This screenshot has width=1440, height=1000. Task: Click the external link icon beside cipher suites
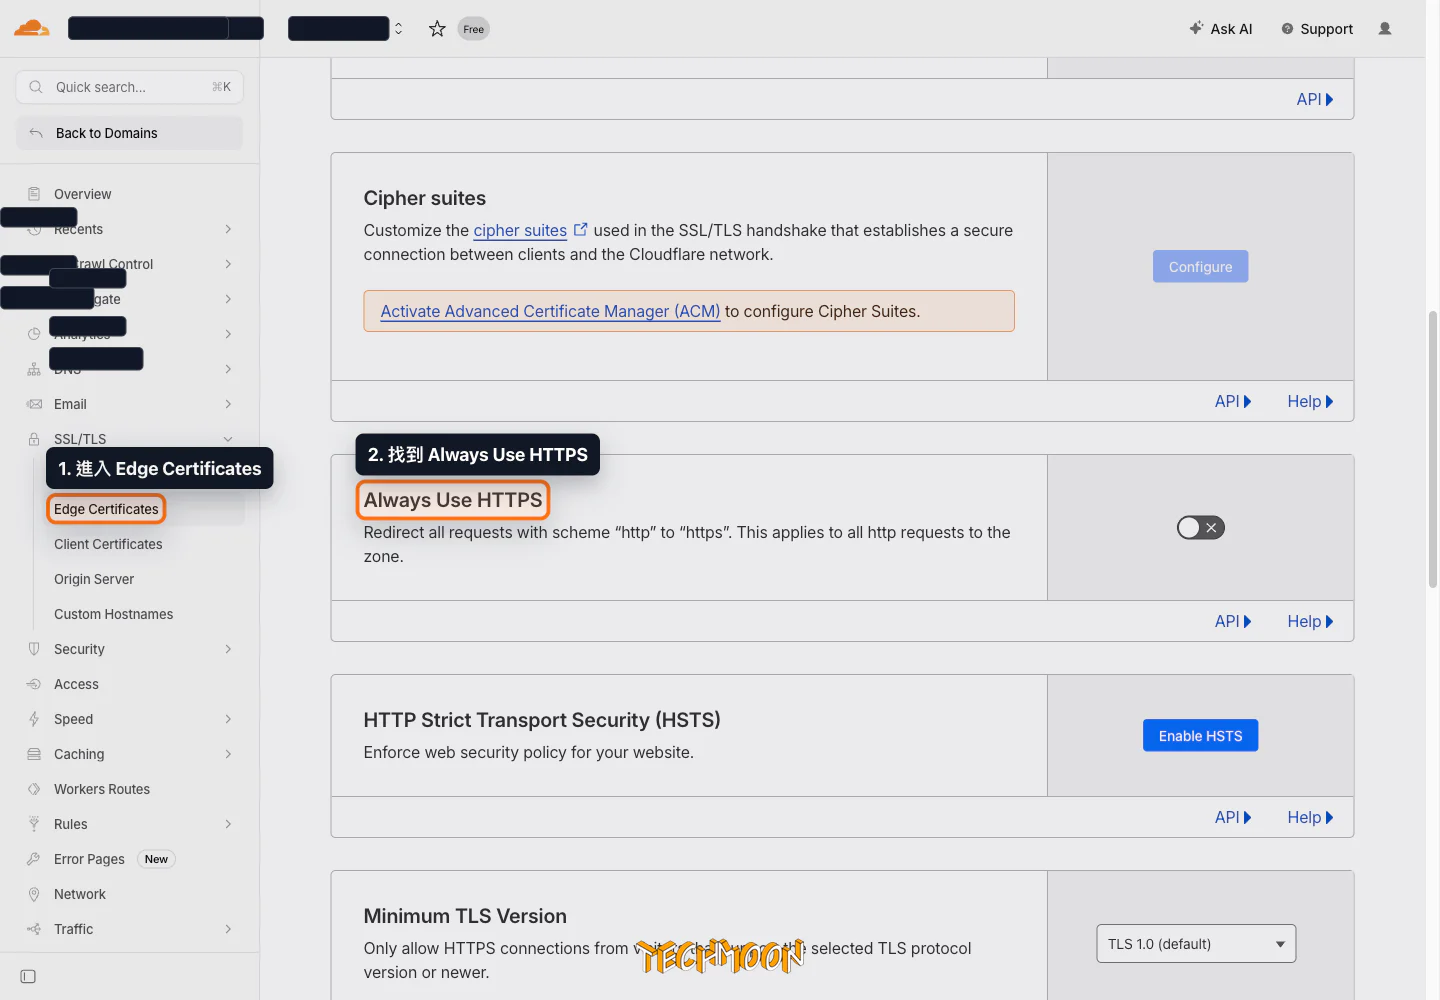tap(580, 229)
